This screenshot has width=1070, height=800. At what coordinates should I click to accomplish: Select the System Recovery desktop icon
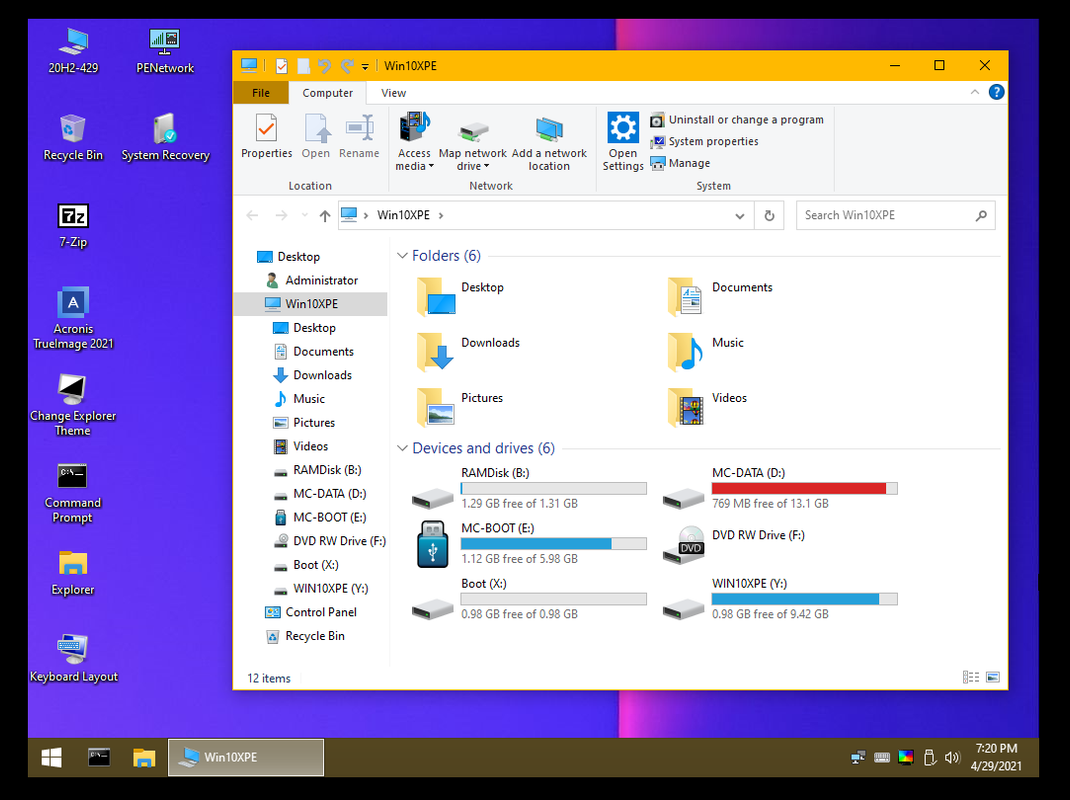165,138
